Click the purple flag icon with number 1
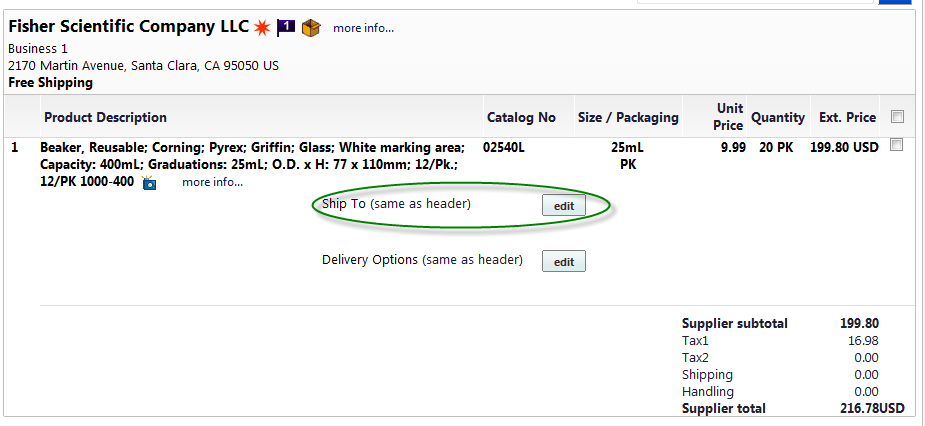 286,27
